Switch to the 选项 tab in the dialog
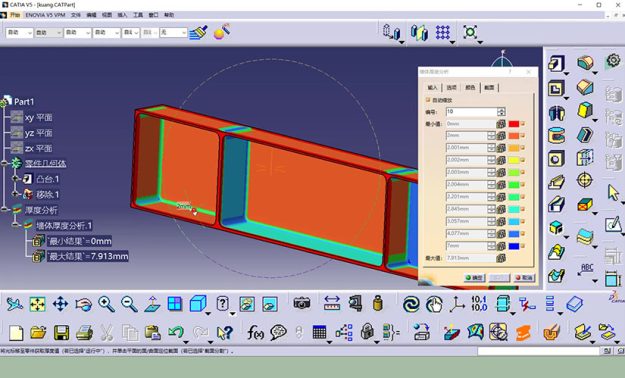Screen dimensions: 625x378 [451, 87]
